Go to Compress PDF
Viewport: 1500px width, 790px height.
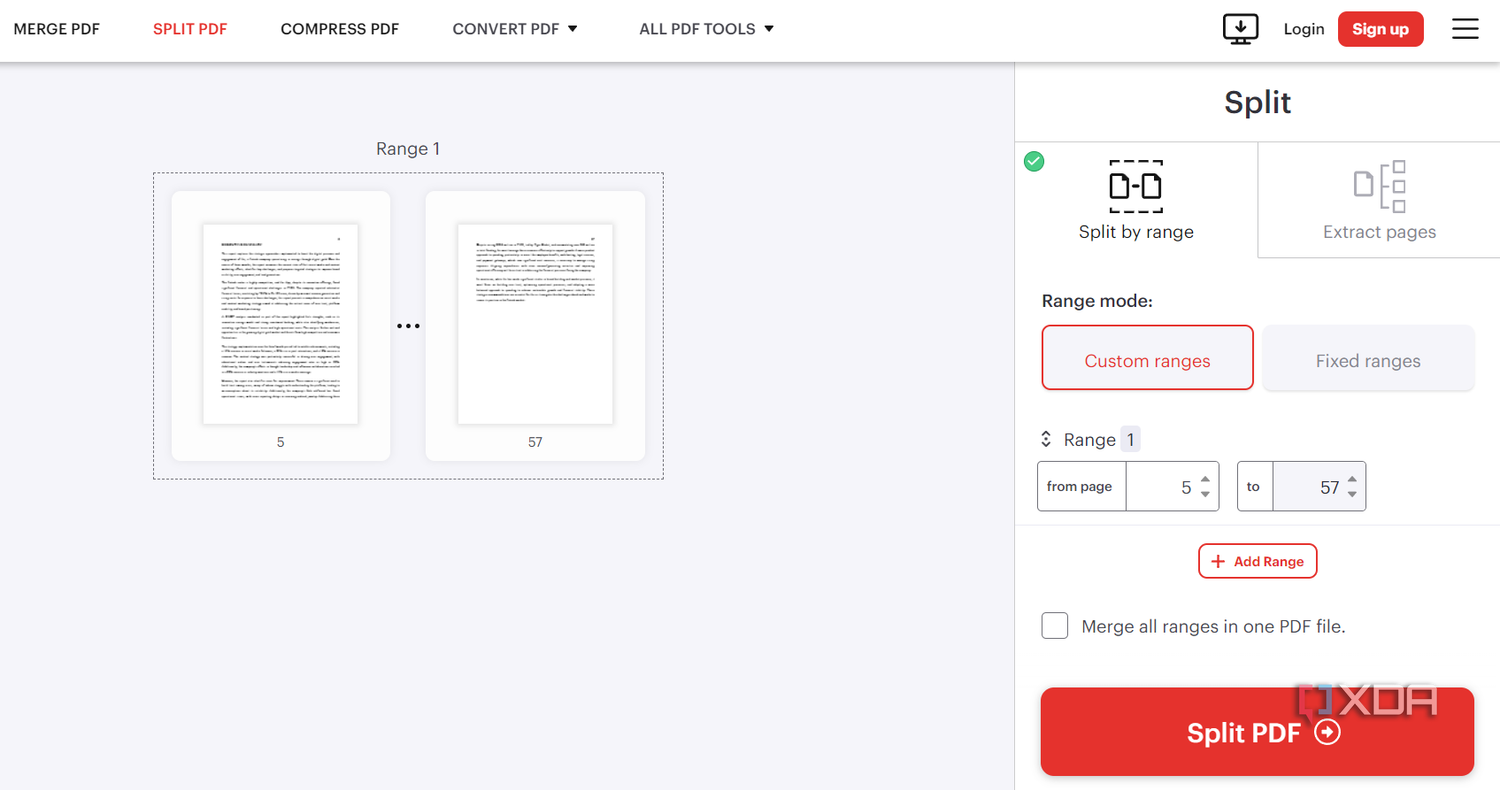click(x=340, y=29)
